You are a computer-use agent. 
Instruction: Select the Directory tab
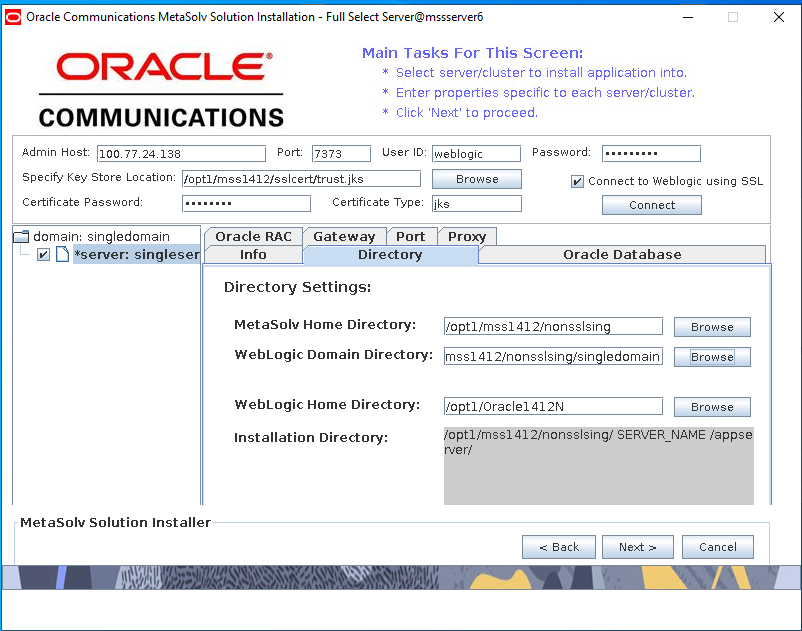point(390,255)
